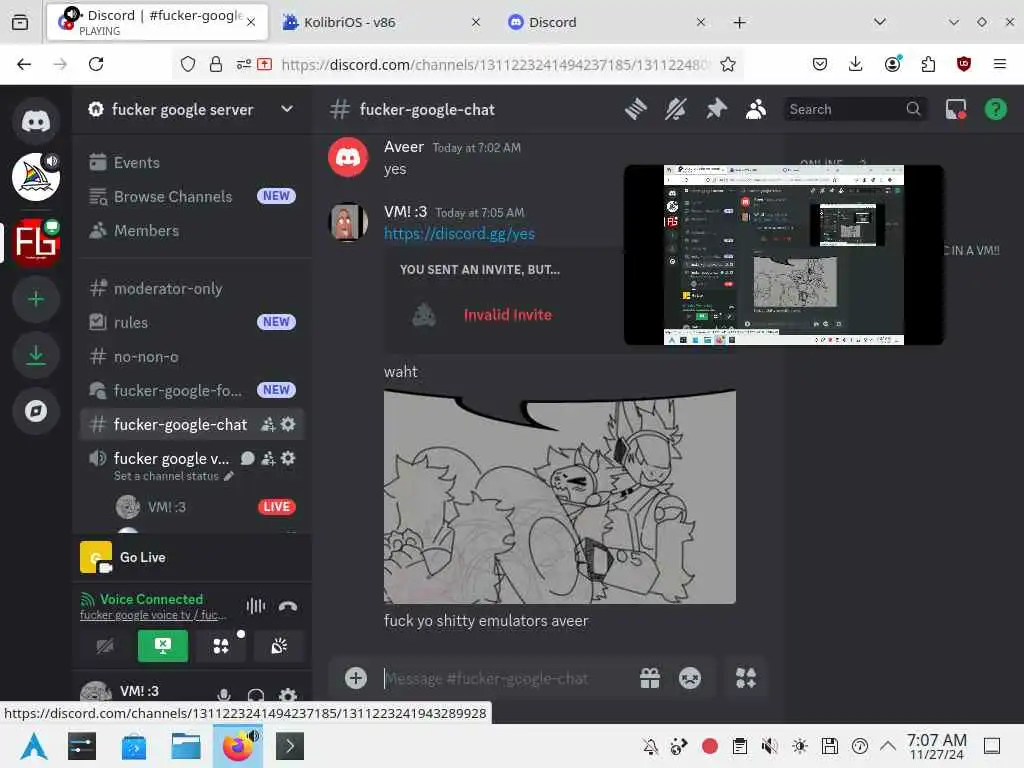Set a channel status pencil

(x=229, y=476)
